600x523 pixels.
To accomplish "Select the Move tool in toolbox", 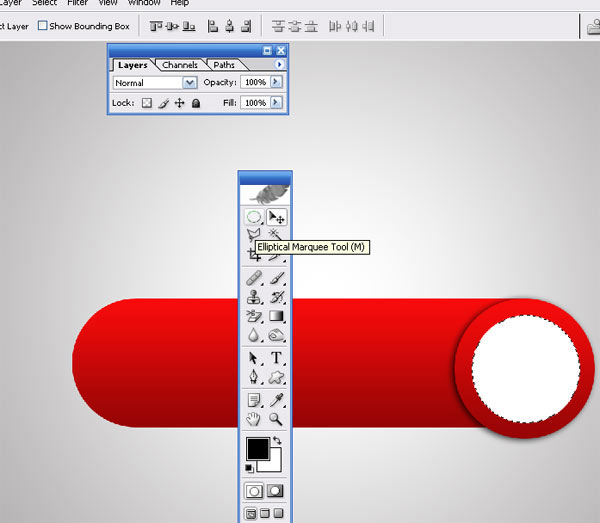I will (277, 217).
